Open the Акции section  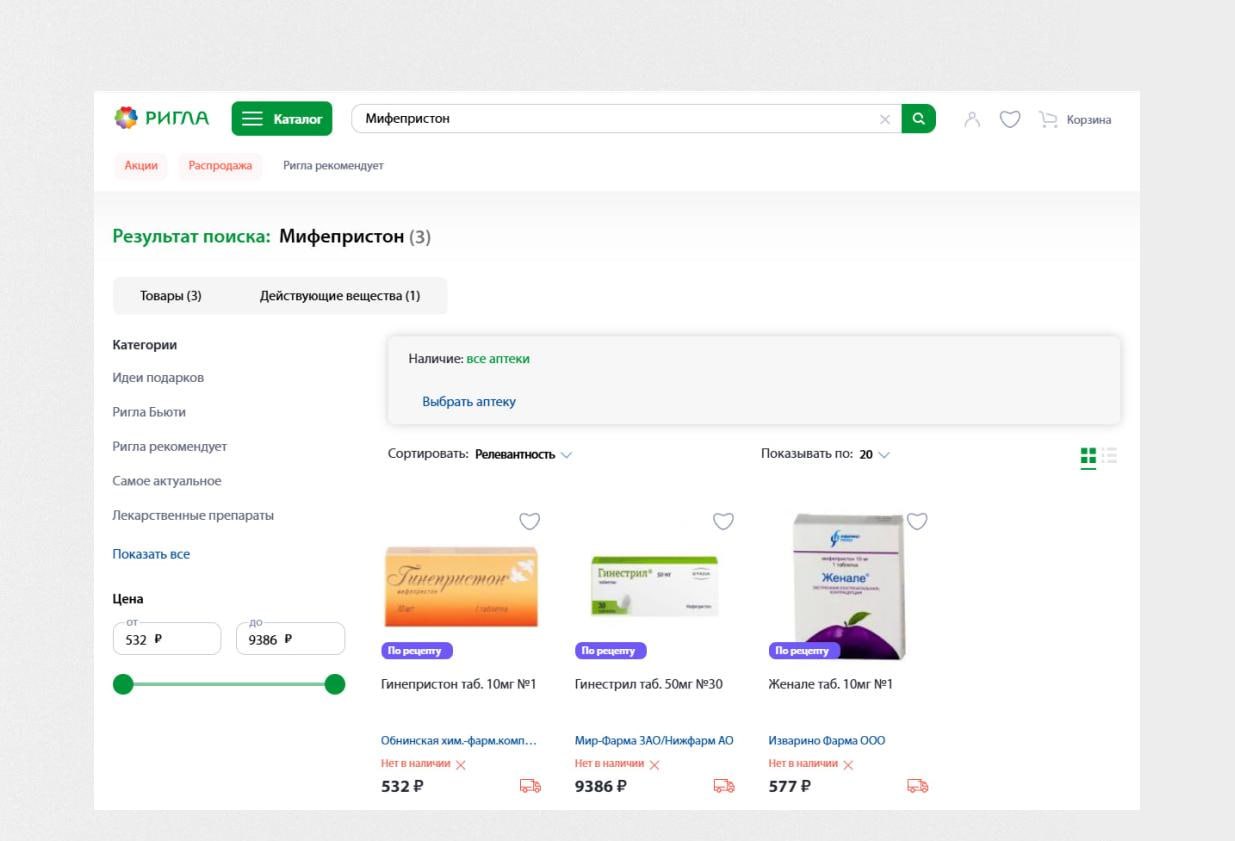click(x=141, y=166)
